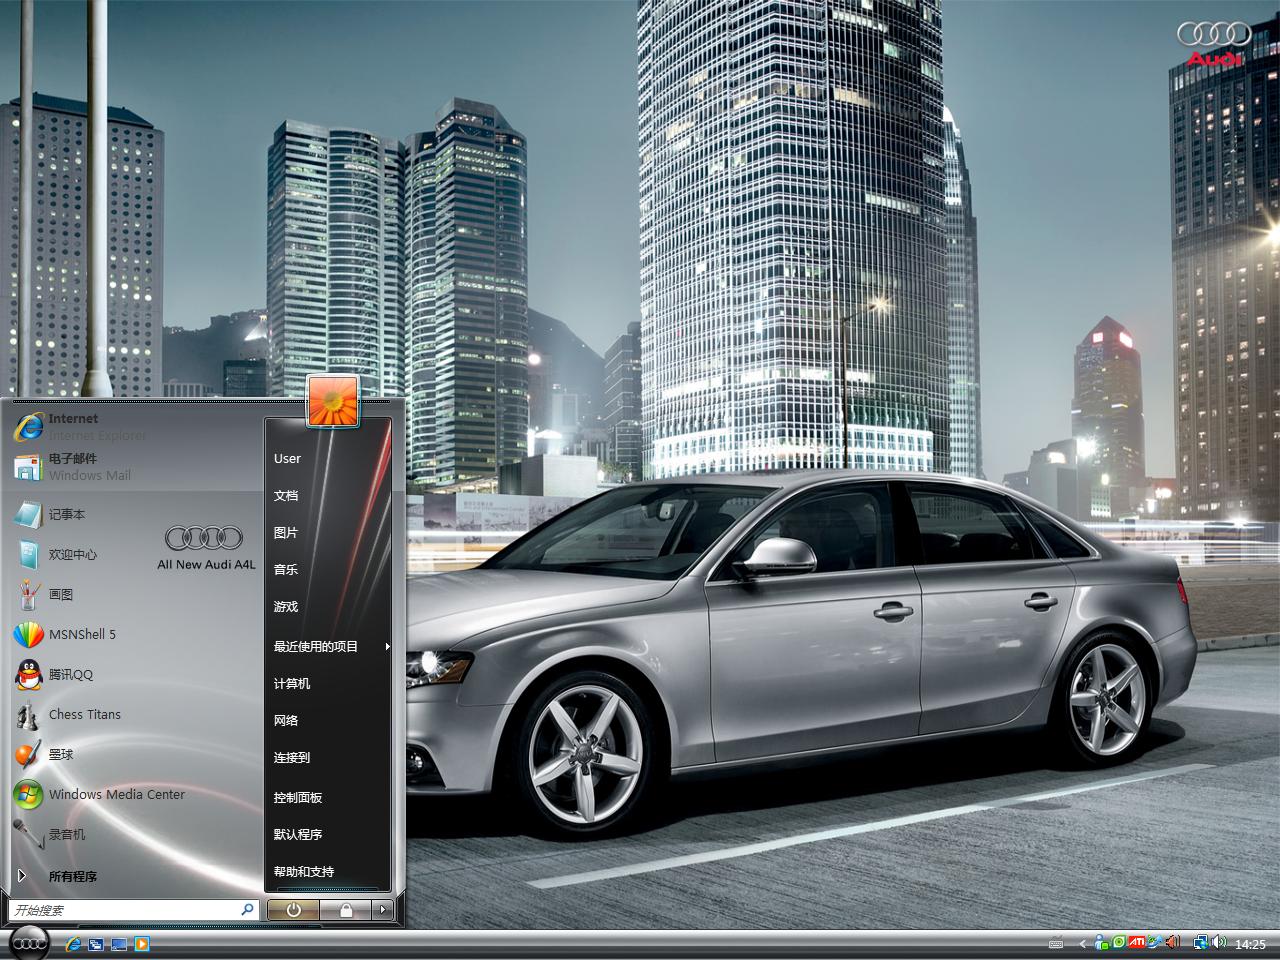Open 计算机 Computer
The height and width of the screenshot is (960, 1280).
click(328, 683)
